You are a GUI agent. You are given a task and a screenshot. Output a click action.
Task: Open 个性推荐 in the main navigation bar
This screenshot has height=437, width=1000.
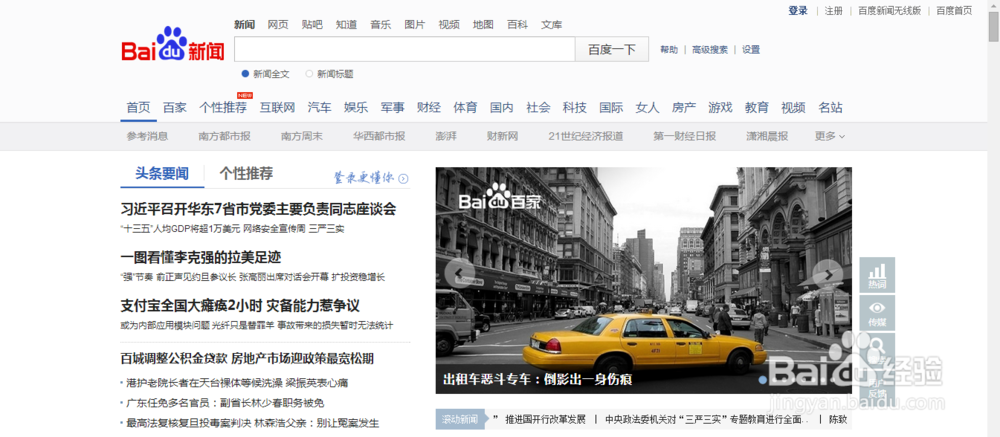pyautogui.click(x=223, y=108)
